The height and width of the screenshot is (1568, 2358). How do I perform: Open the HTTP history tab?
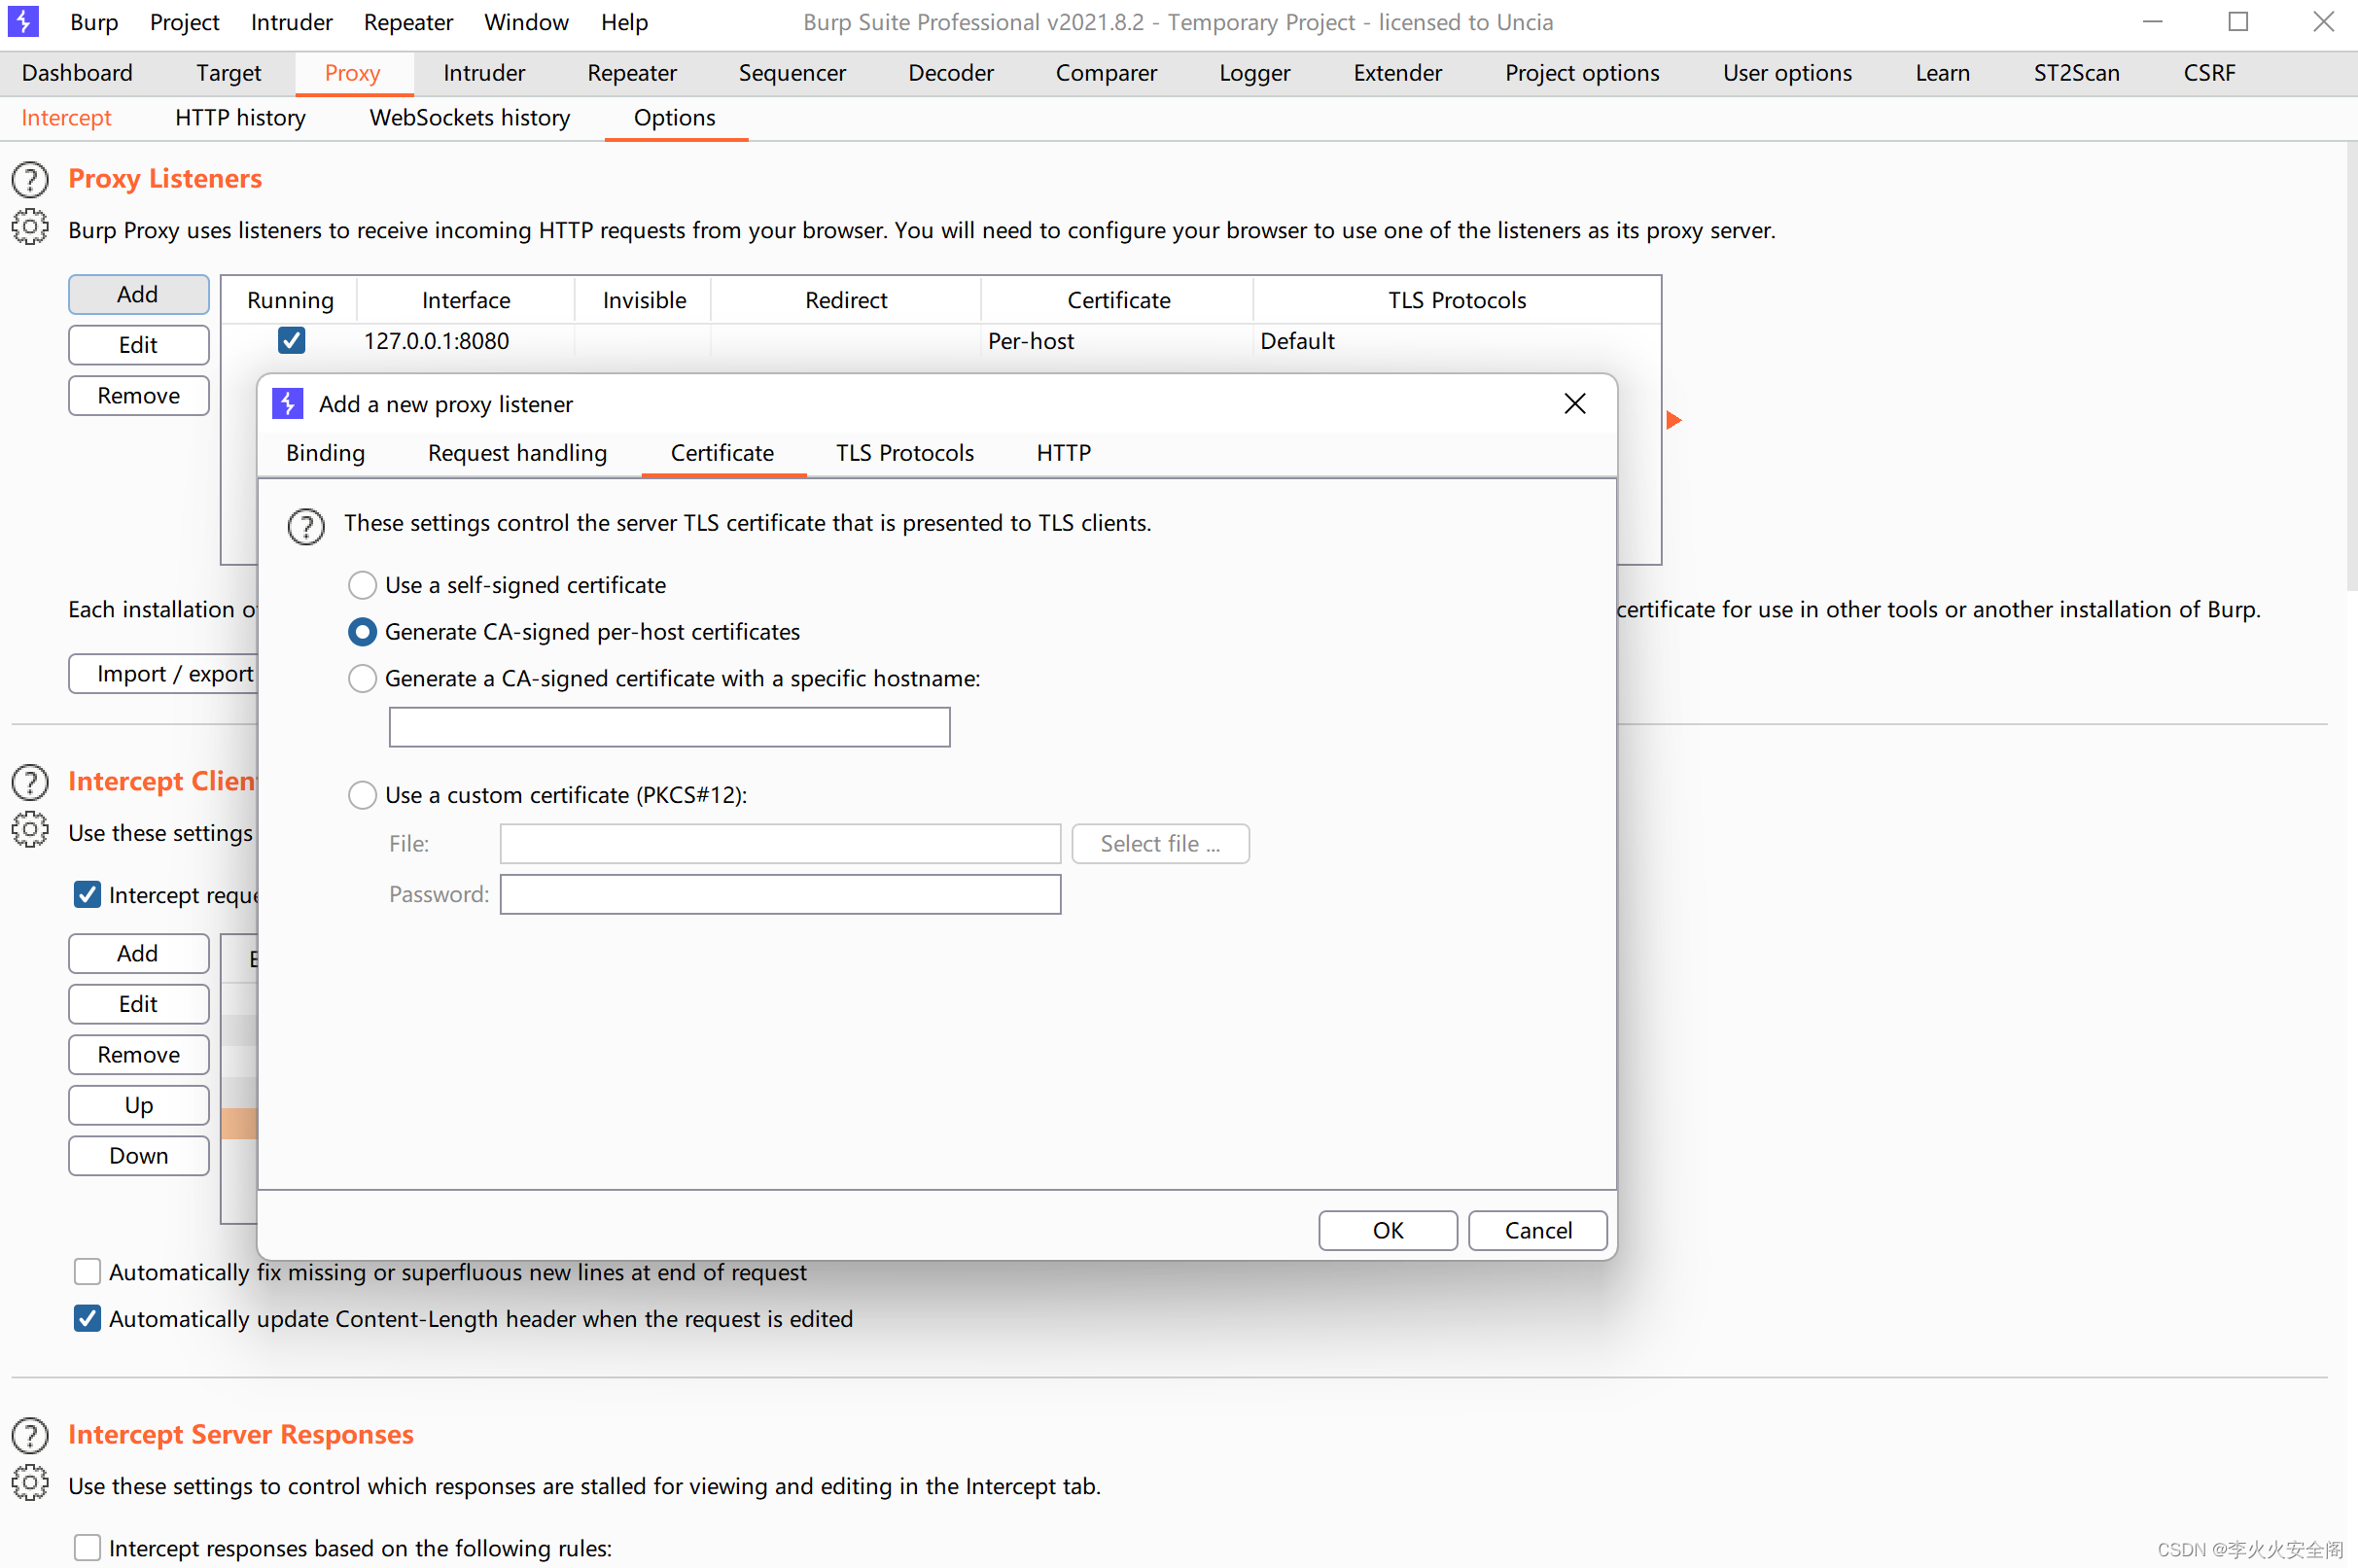click(x=240, y=118)
